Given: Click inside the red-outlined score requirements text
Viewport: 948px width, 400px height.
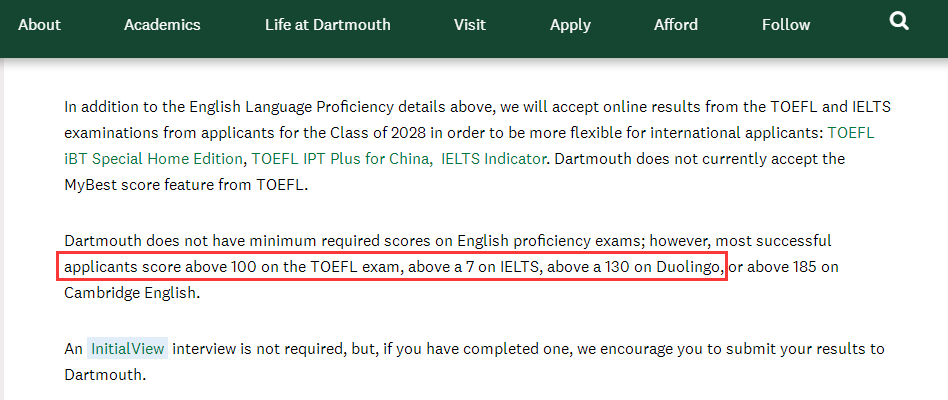Looking at the screenshot, I should [x=390, y=268].
